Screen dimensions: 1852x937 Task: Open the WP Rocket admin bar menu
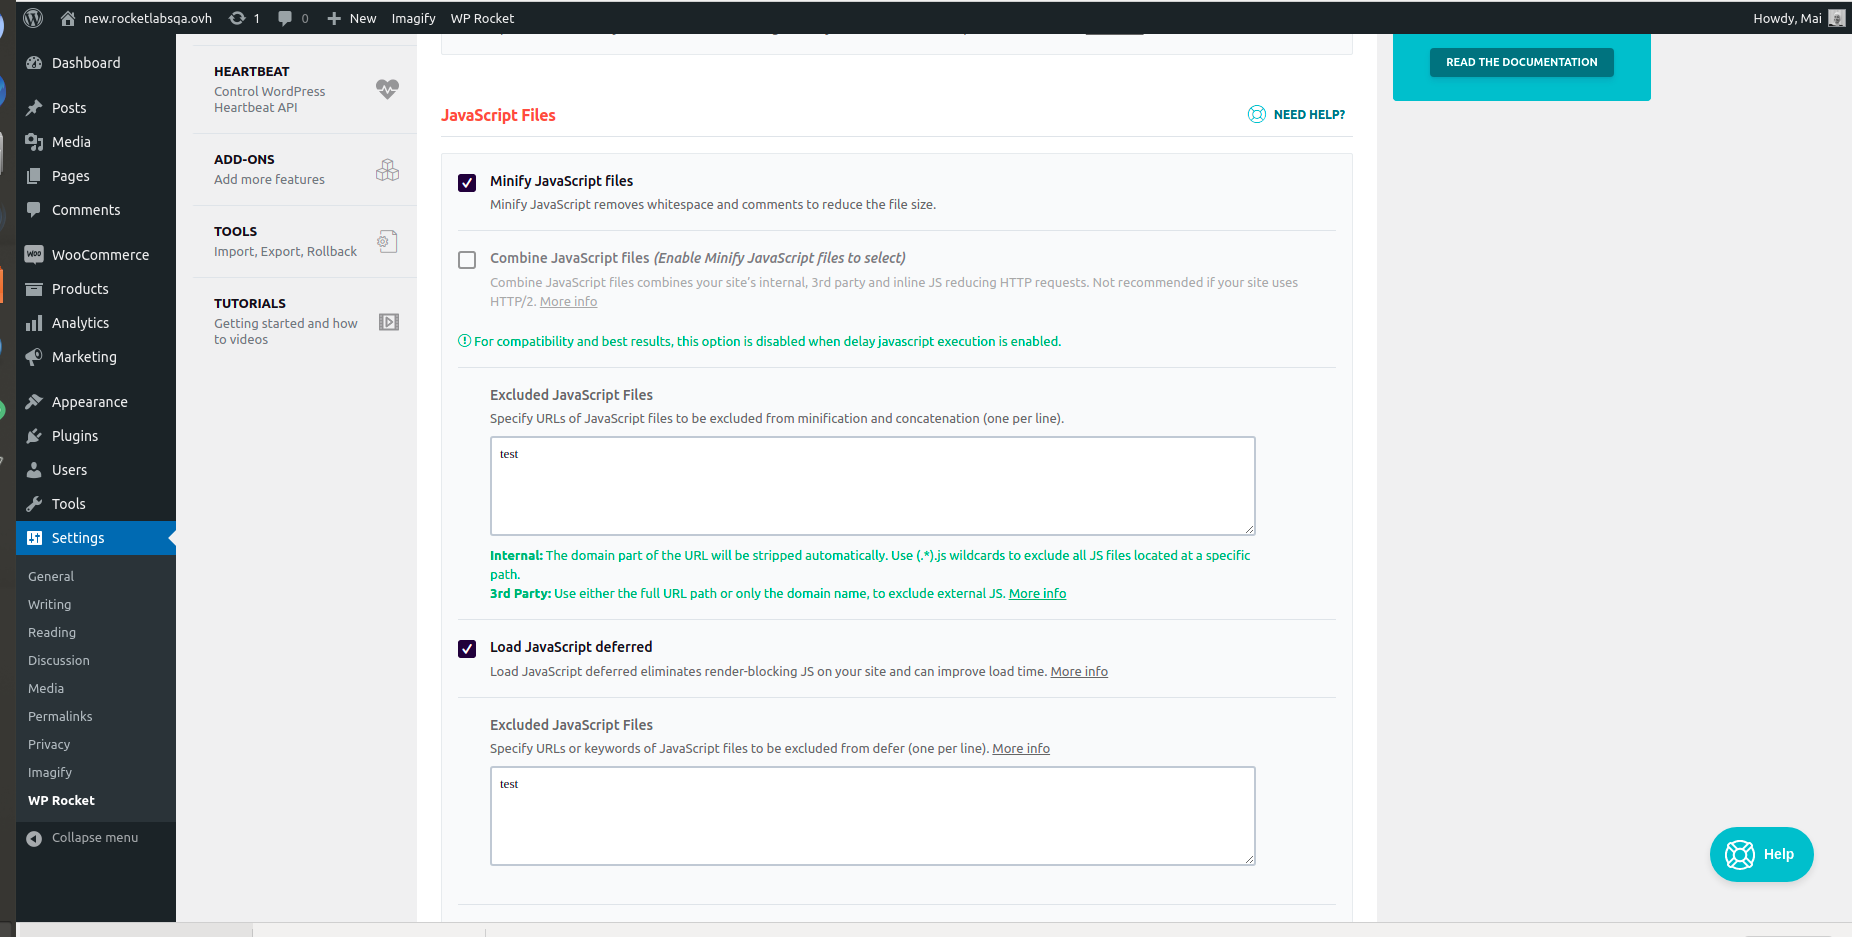point(482,18)
